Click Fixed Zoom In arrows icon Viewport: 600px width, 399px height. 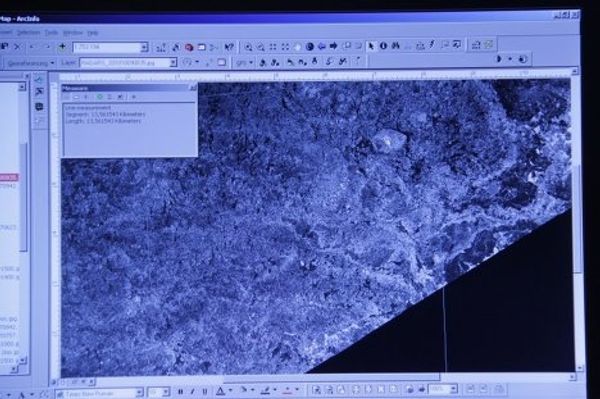[x=273, y=47]
